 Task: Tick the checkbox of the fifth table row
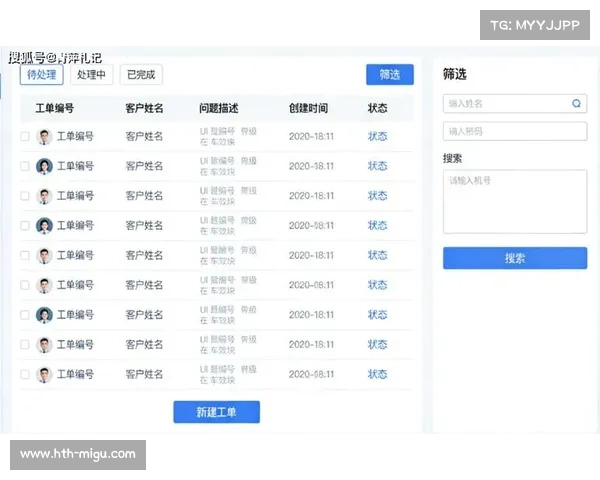(x=25, y=255)
